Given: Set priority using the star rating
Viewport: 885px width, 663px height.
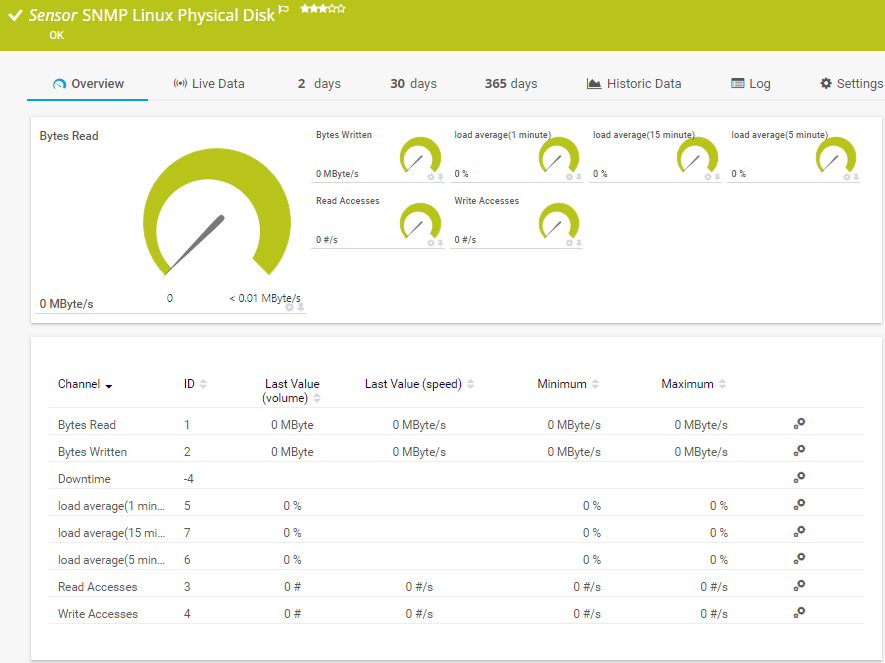Looking at the screenshot, I should 322,9.
